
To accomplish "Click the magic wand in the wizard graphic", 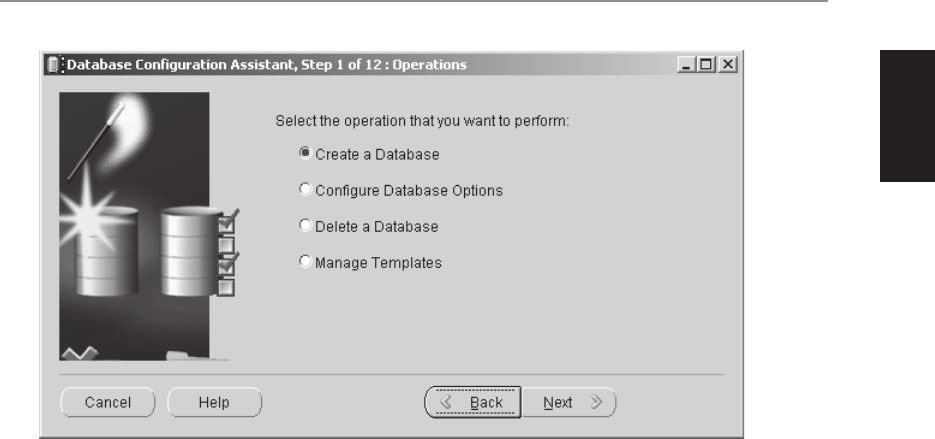I will tap(96, 141).
